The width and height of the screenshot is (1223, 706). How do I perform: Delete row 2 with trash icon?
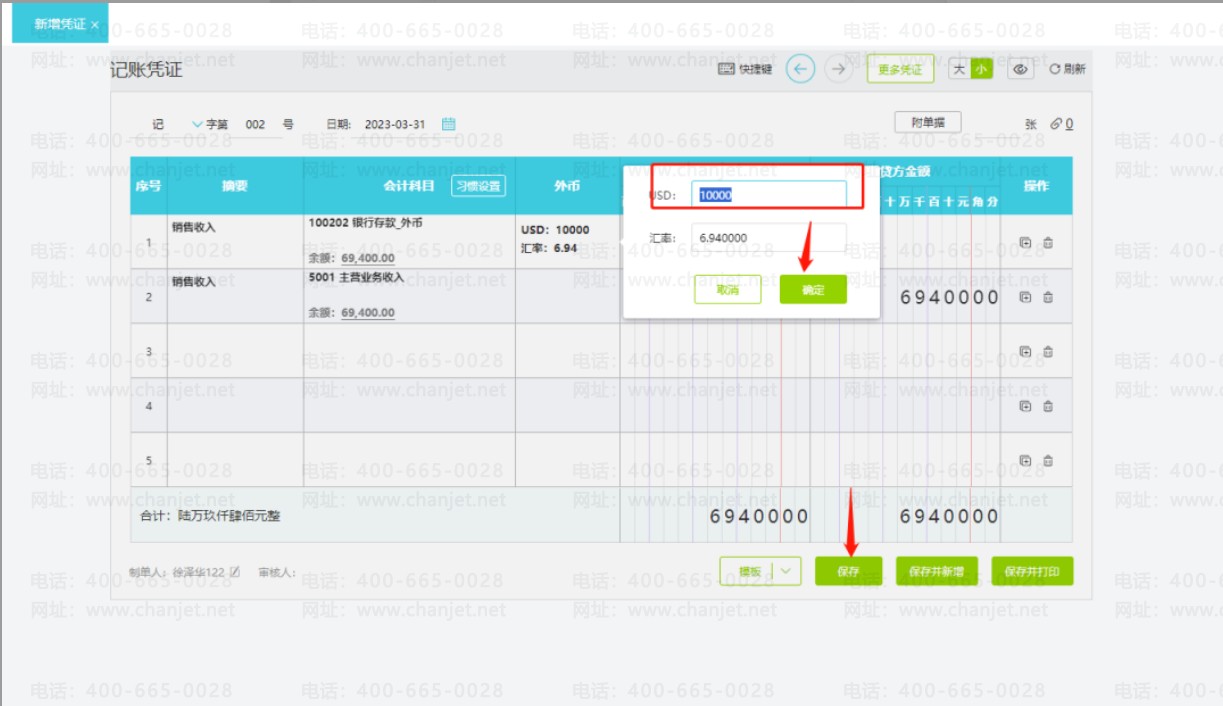tap(1048, 297)
